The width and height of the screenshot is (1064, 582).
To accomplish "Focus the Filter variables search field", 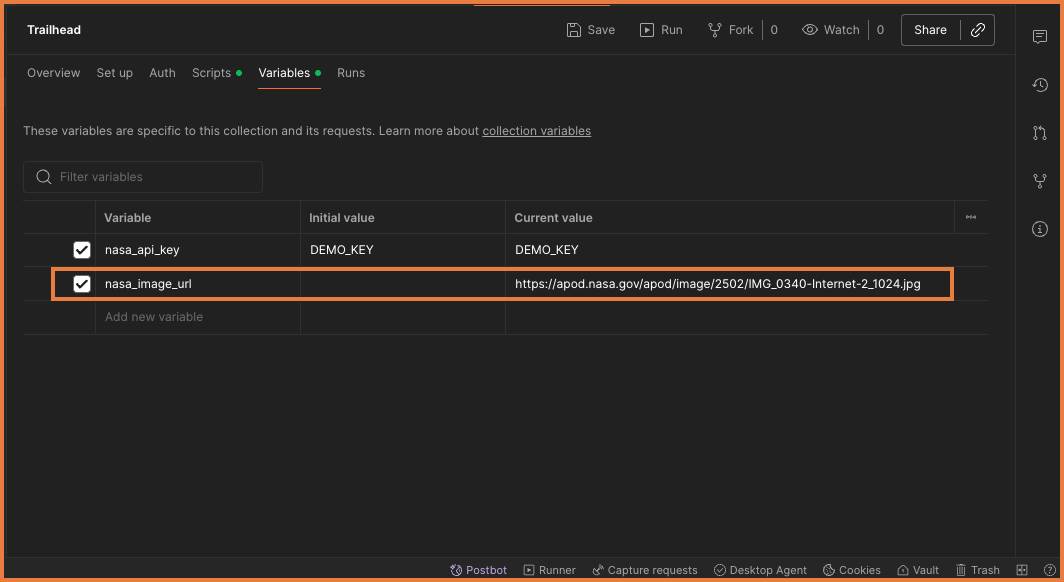I will tap(142, 177).
